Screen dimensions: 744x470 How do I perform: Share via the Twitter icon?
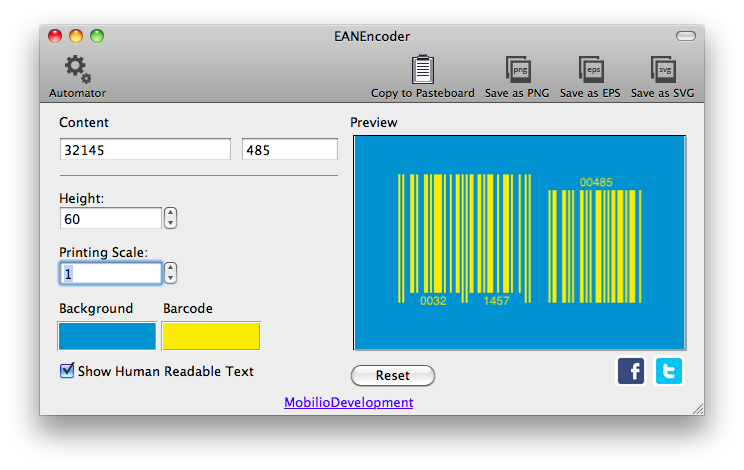pos(669,371)
